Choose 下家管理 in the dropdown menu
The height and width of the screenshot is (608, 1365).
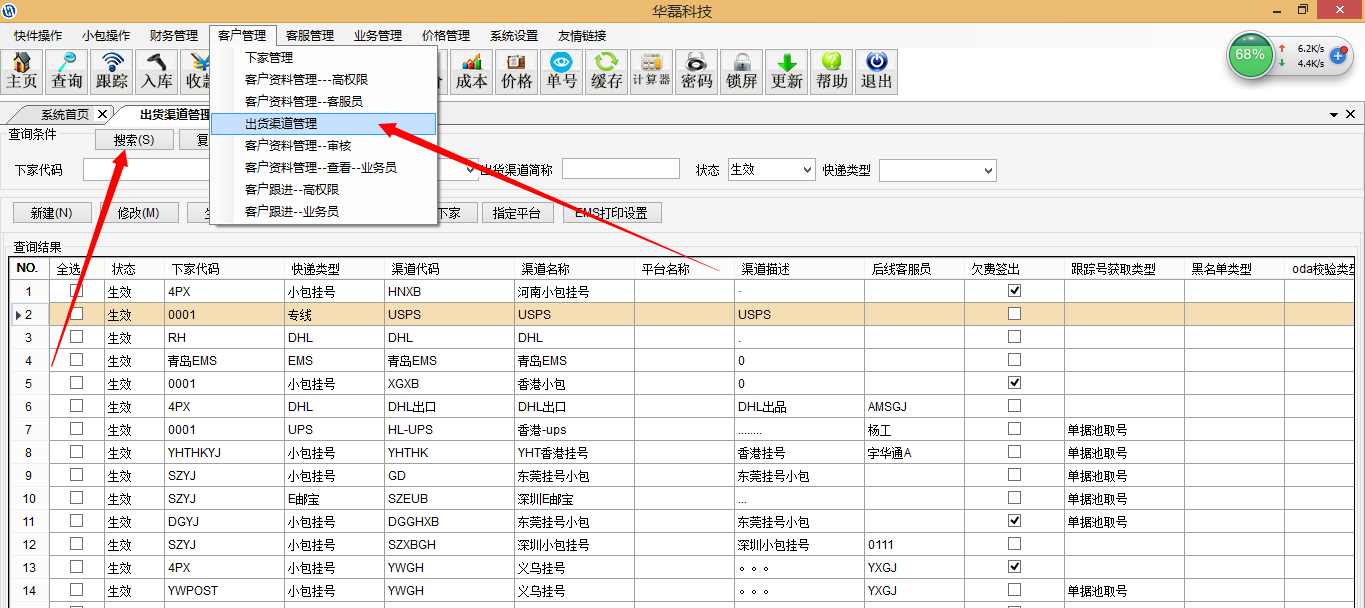pos(269,58)
